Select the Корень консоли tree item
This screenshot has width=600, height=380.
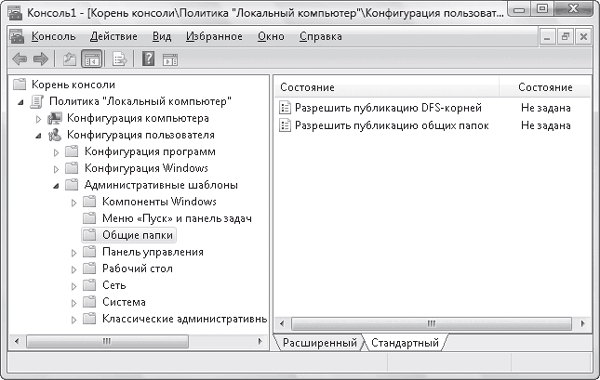pyautogui.click(x=73, y=84)
